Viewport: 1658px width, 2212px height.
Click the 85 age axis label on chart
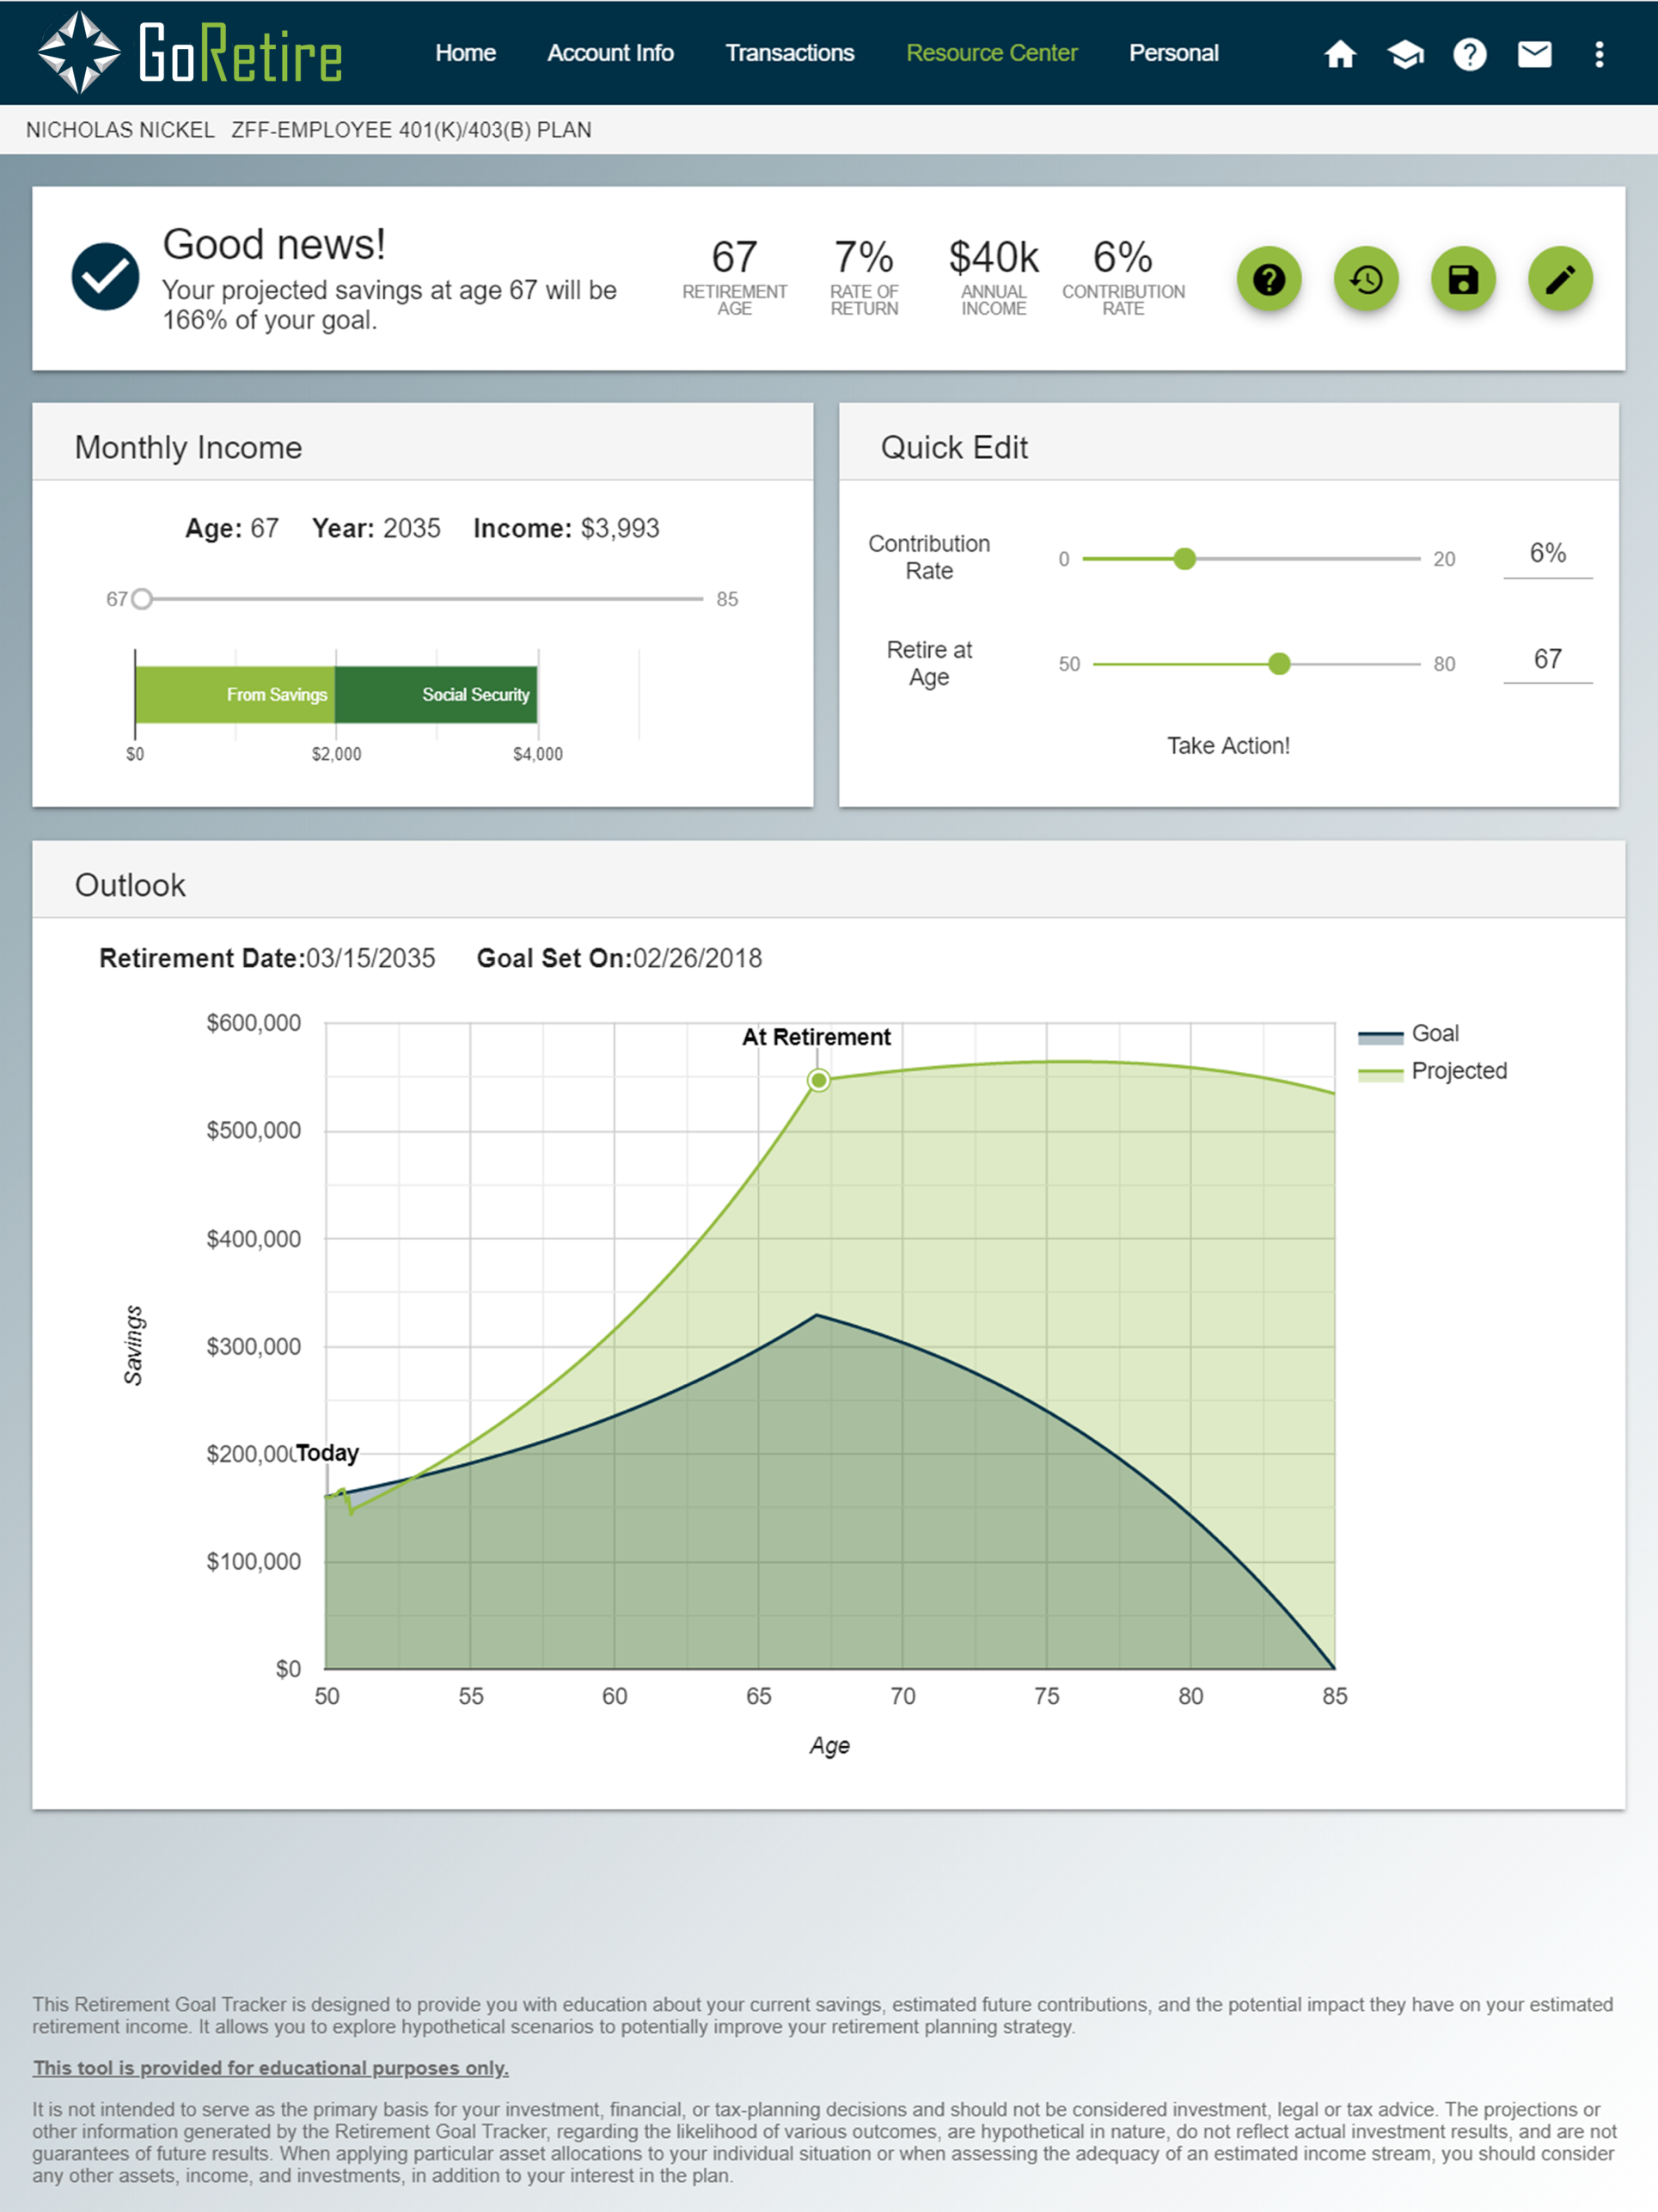point(1334,1696)
